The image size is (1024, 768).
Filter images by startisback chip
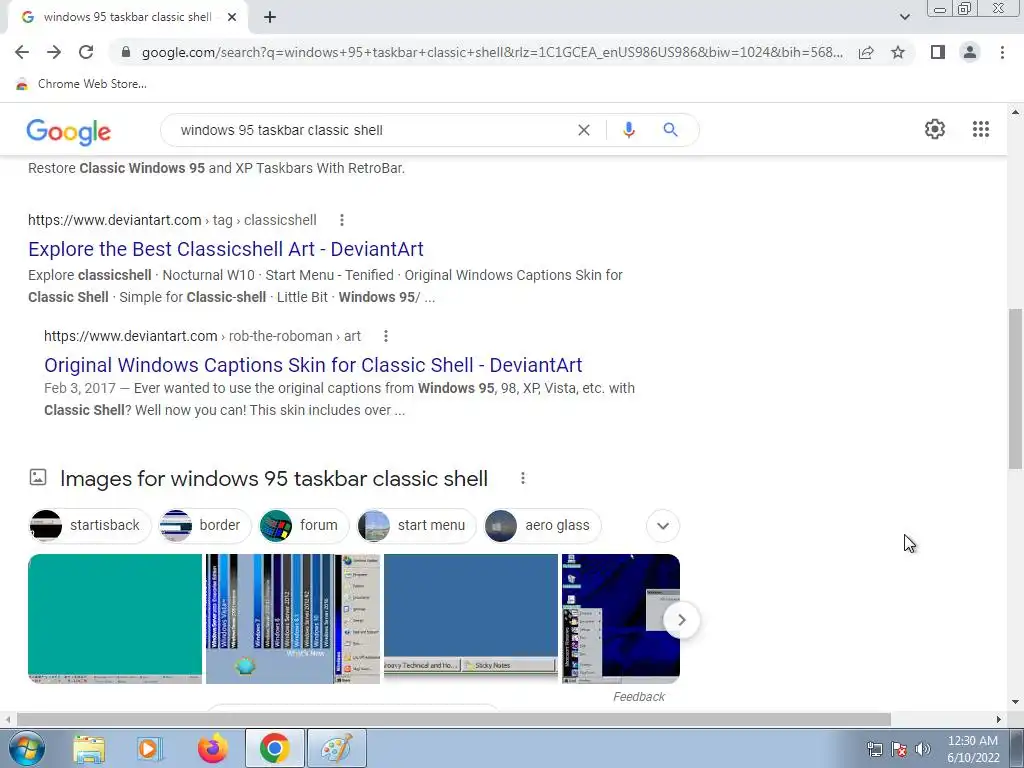click(x=90, y=526)
